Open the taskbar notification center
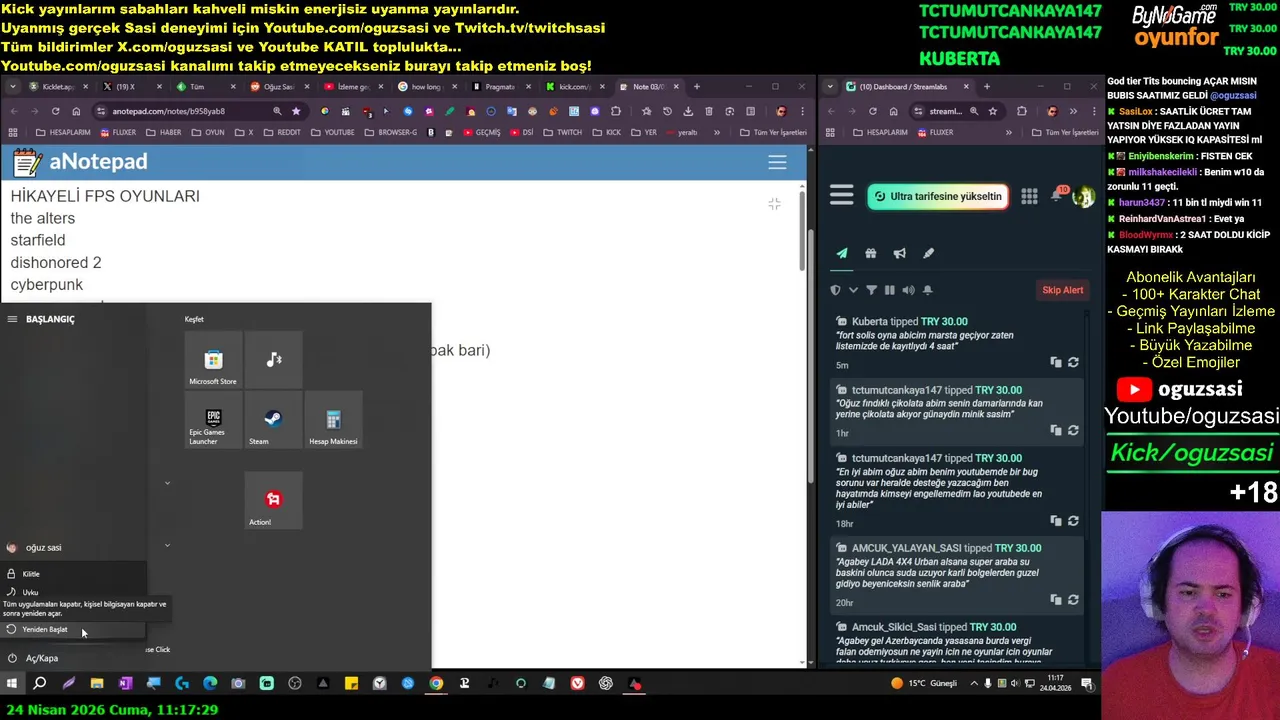 1087,684
